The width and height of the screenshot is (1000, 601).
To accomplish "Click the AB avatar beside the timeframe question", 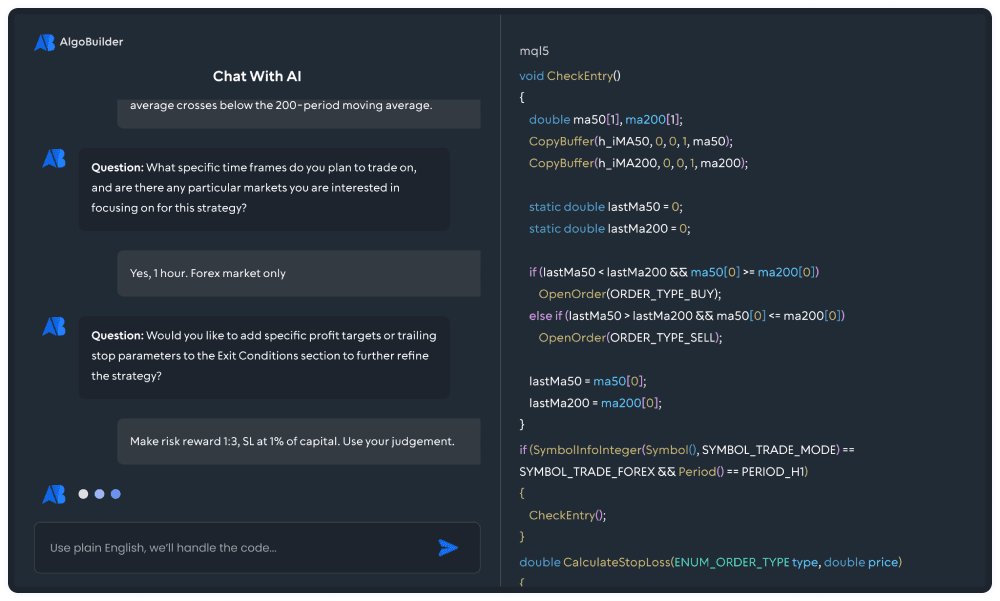I will [53, 158].
